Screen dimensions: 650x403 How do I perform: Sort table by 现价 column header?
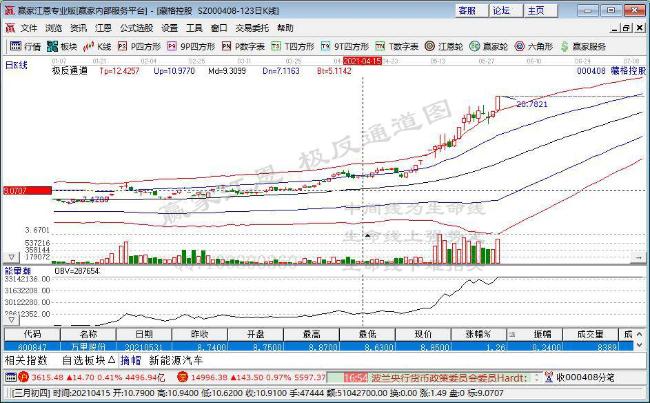(423, 334)
